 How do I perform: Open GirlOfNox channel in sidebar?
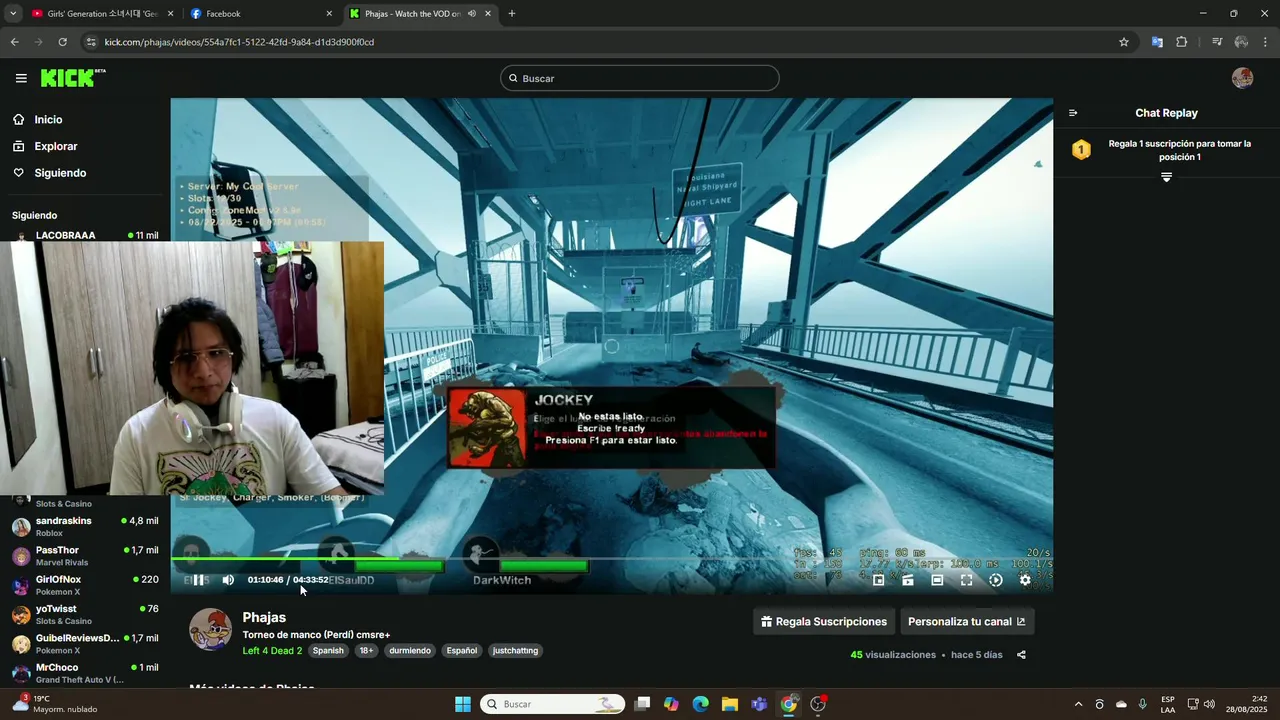85,585
